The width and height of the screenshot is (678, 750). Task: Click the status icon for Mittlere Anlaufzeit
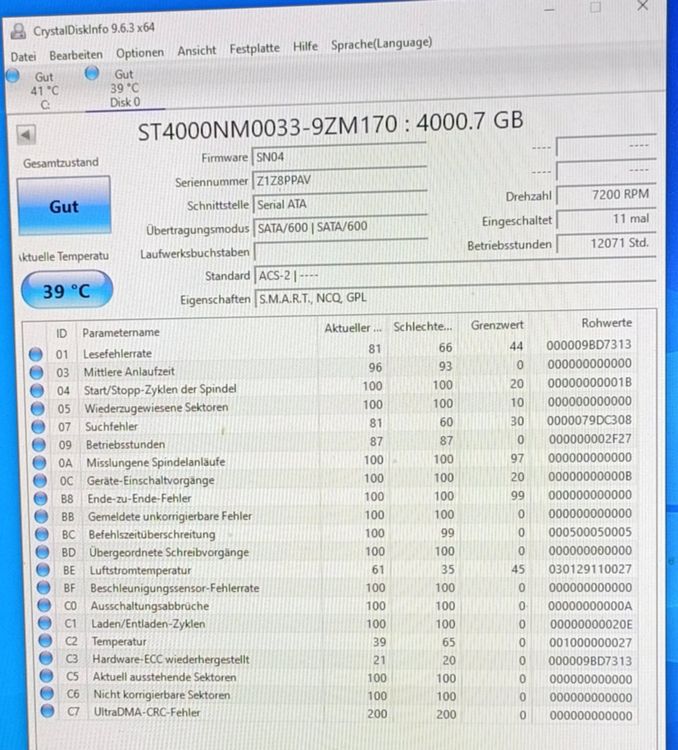(x=36, y=372)
